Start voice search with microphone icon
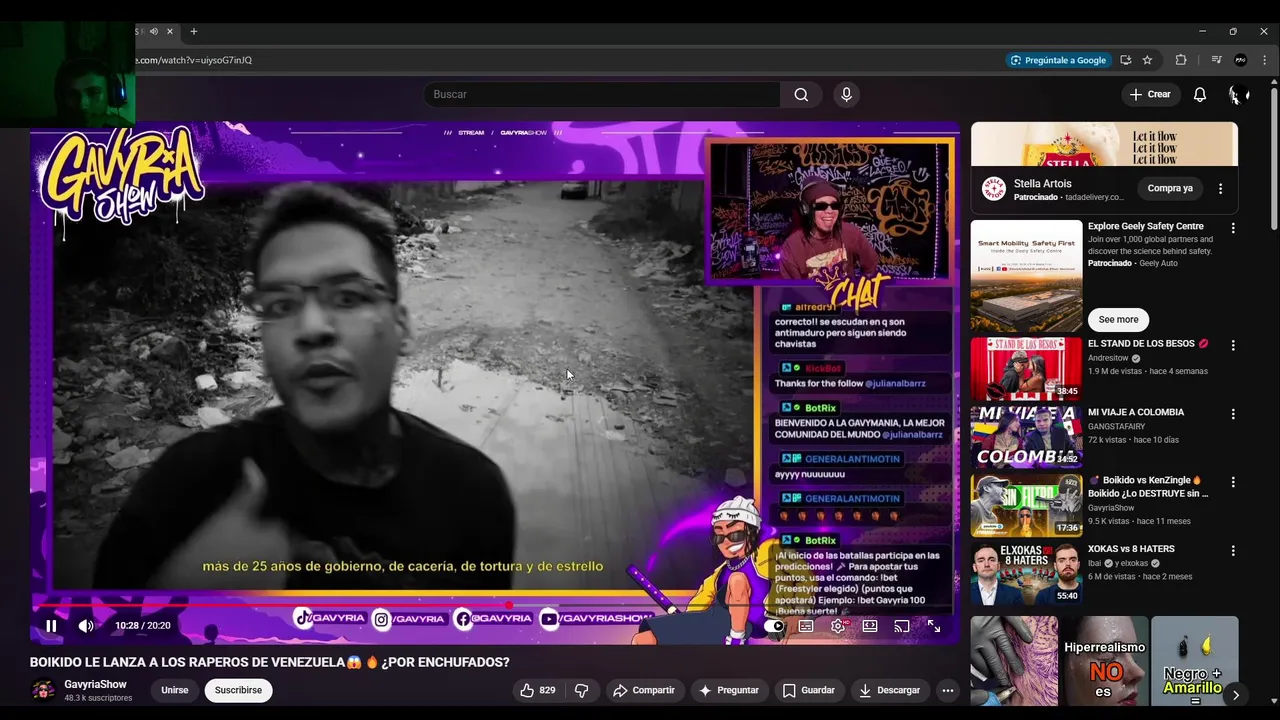1280x720 pixels. 846,94
